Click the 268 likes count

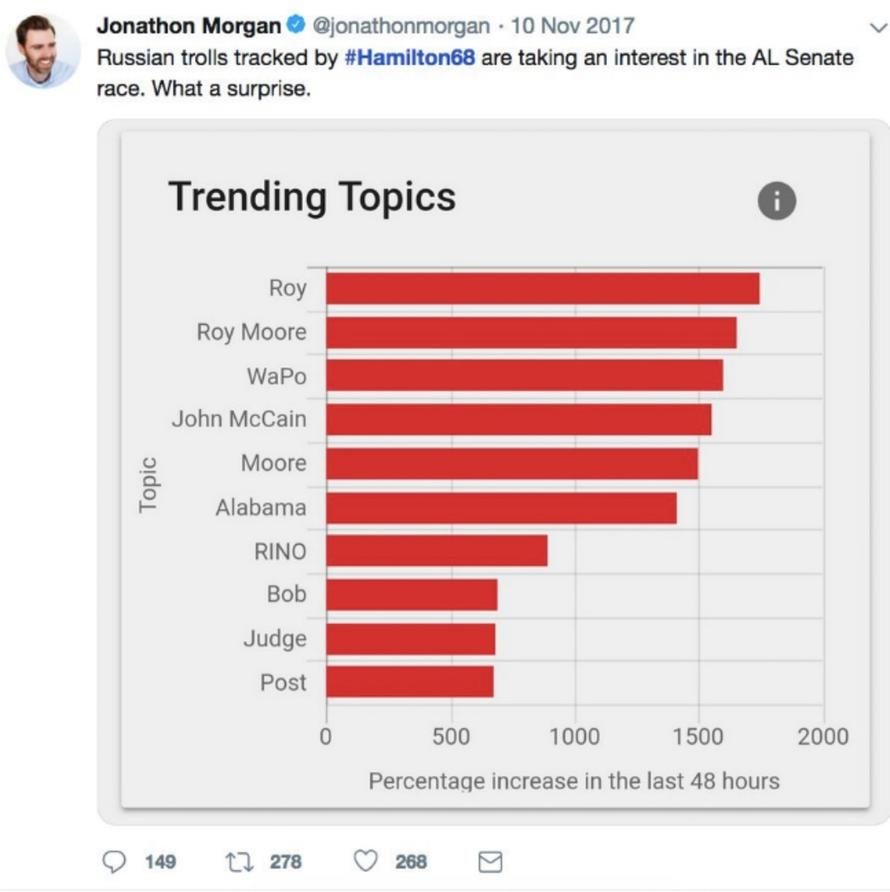click(x=411, y=862)
